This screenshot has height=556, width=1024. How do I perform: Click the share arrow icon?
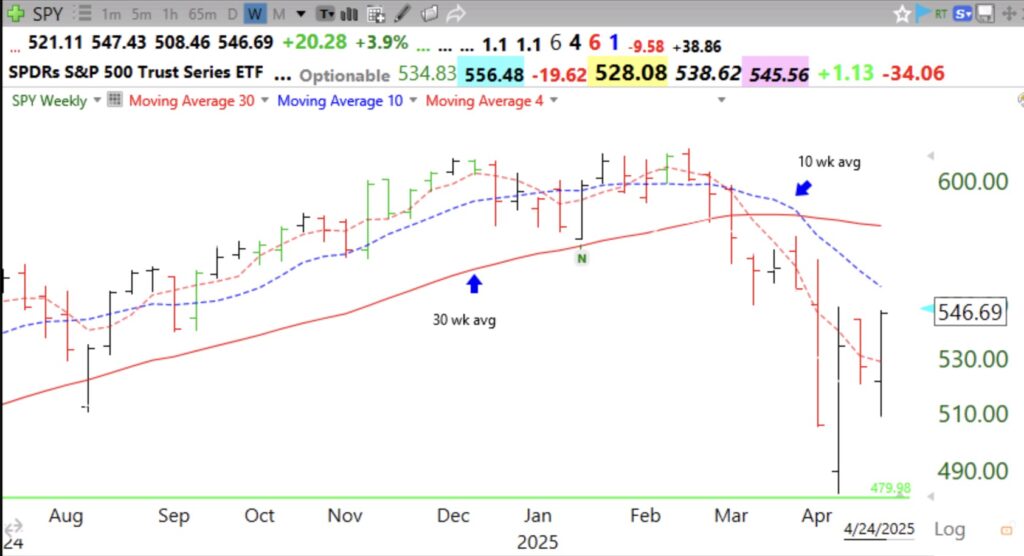456,13
